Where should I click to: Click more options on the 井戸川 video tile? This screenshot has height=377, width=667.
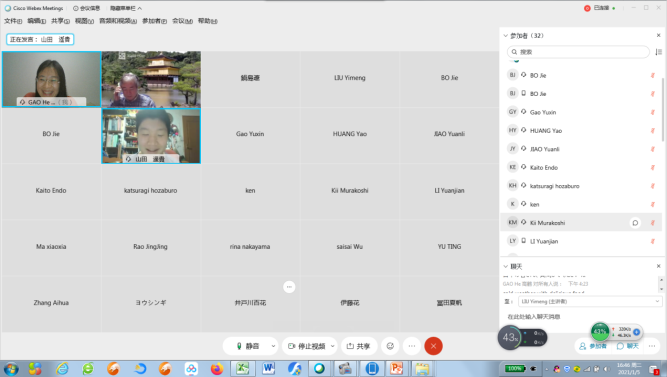tap(289, 287)
